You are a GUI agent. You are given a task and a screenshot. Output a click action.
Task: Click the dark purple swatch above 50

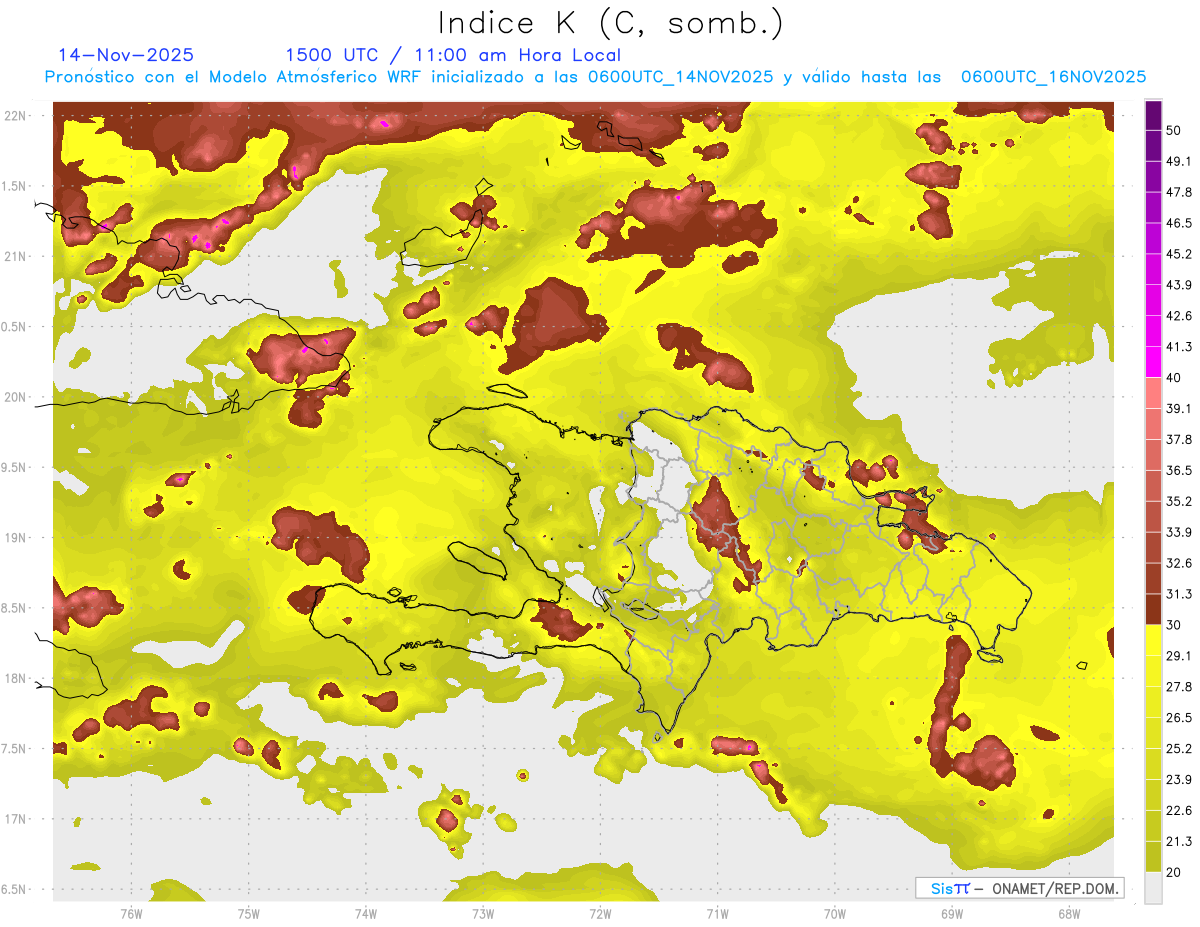click(1153, 116)
